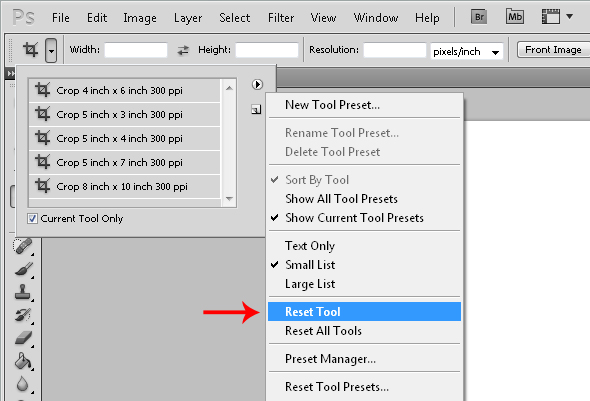
Task: Swap width and height with the arrows icon
Action: [183, 50]
